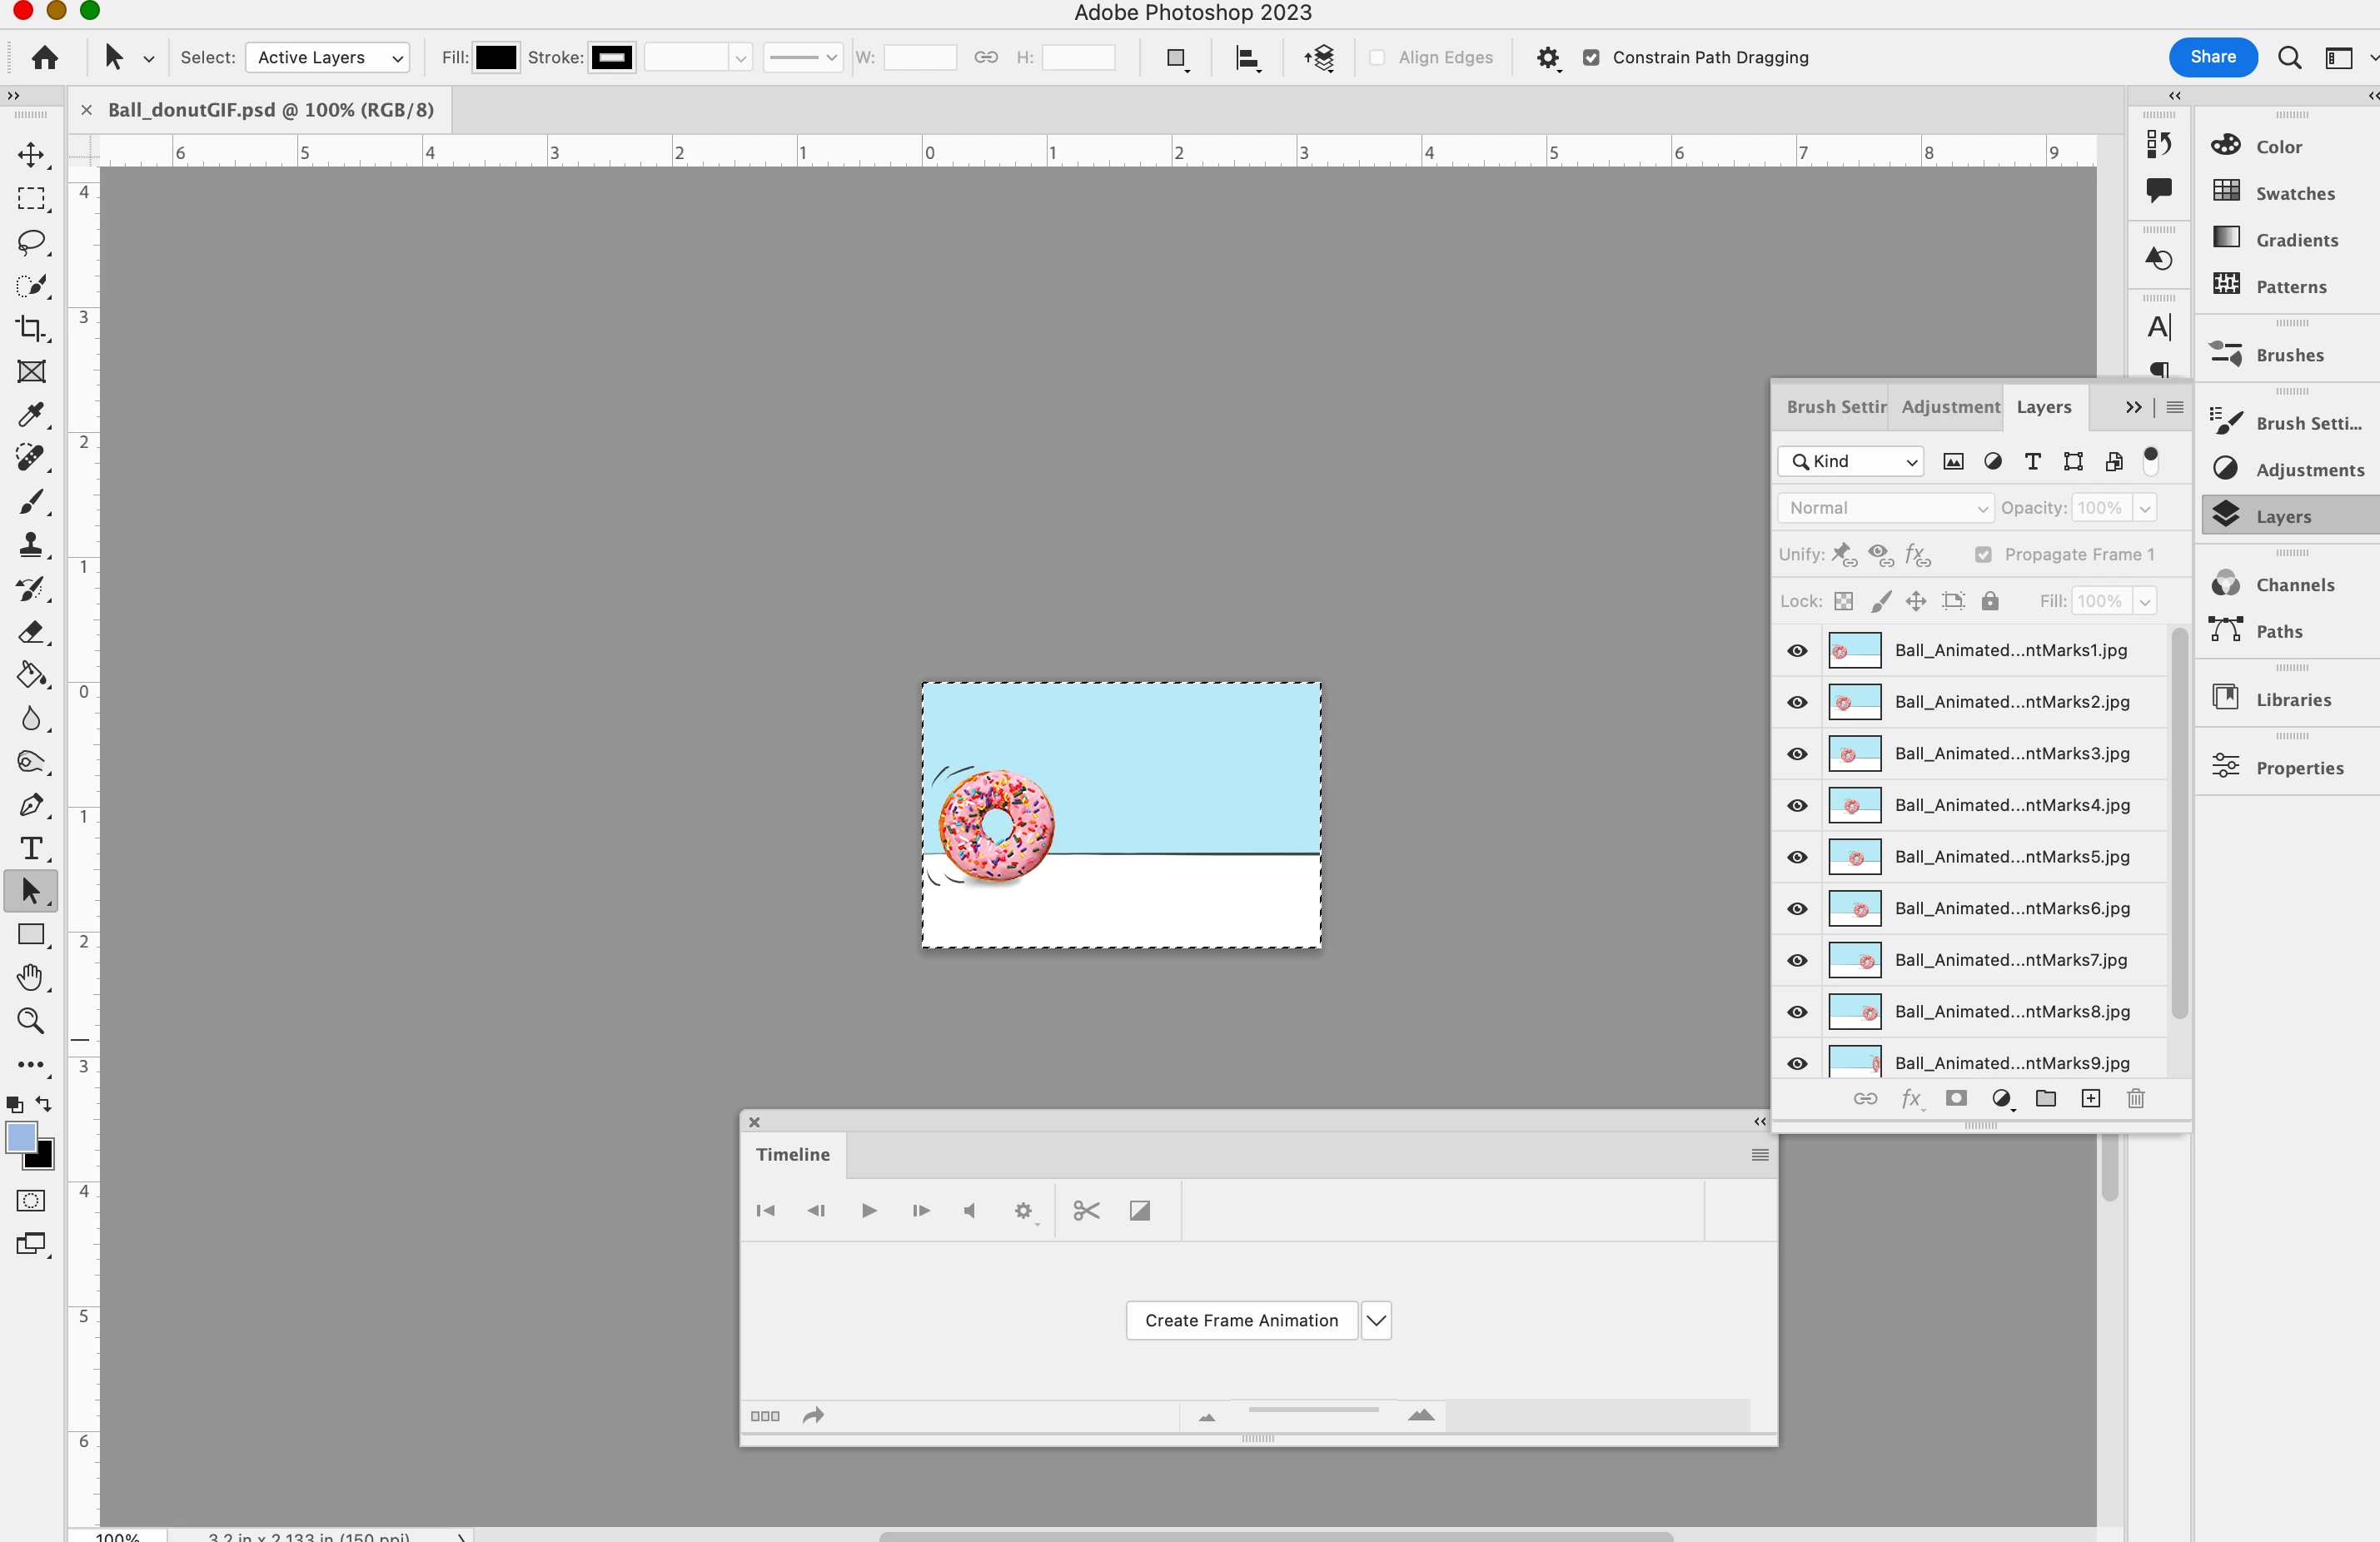Click the blue Share button
The height and width of the screenshot is (1542, 2380).
pyautogui.click(x=2212, y=57)
